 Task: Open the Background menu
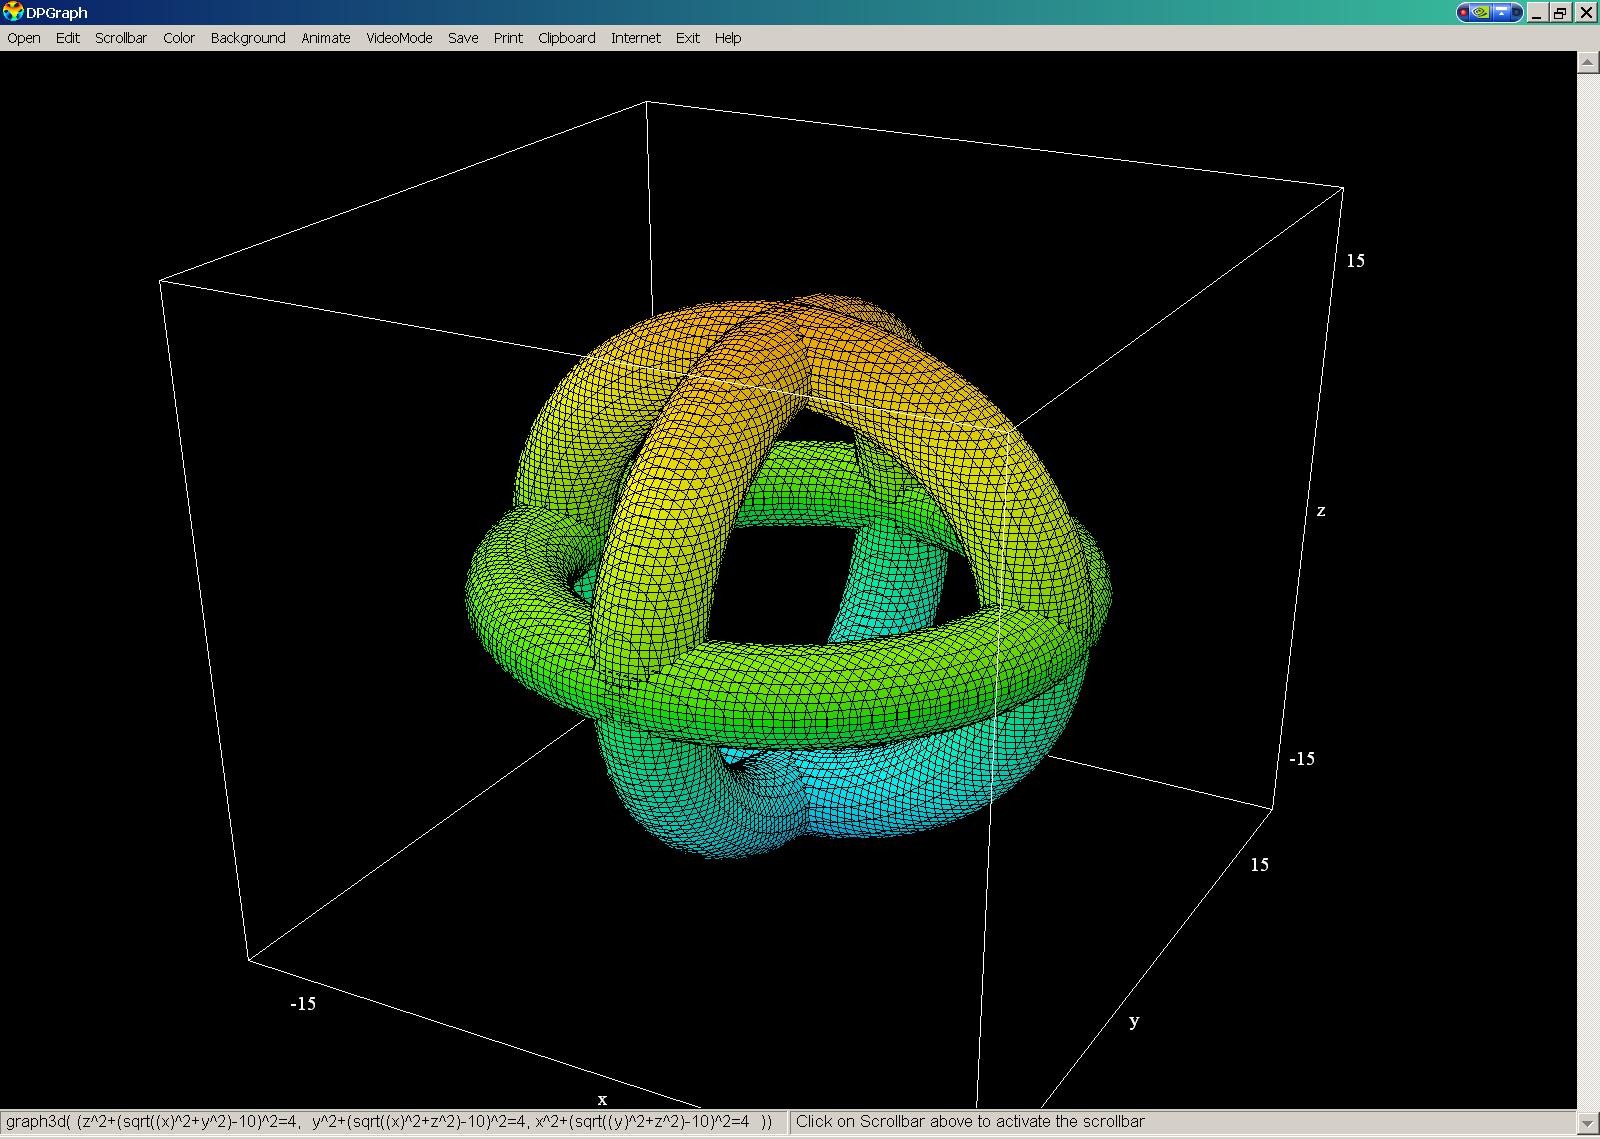click(248, 38)
